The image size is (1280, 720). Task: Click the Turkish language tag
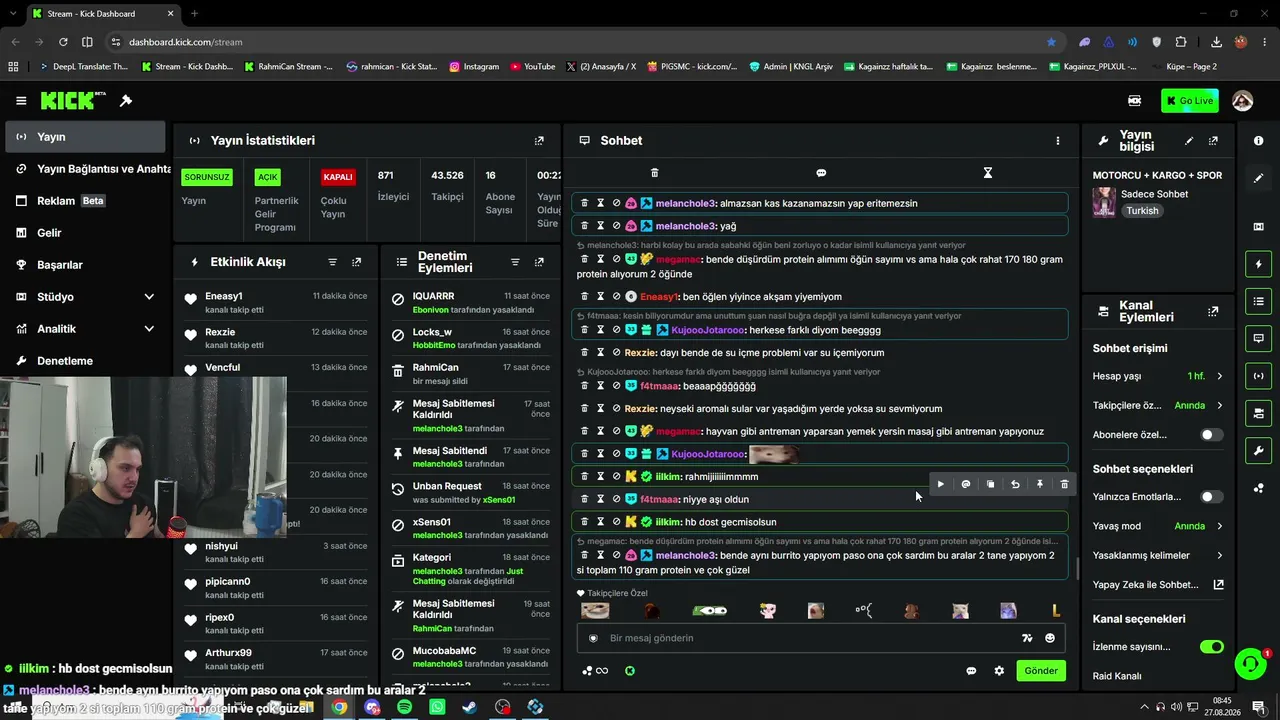tap(1142, 211)
